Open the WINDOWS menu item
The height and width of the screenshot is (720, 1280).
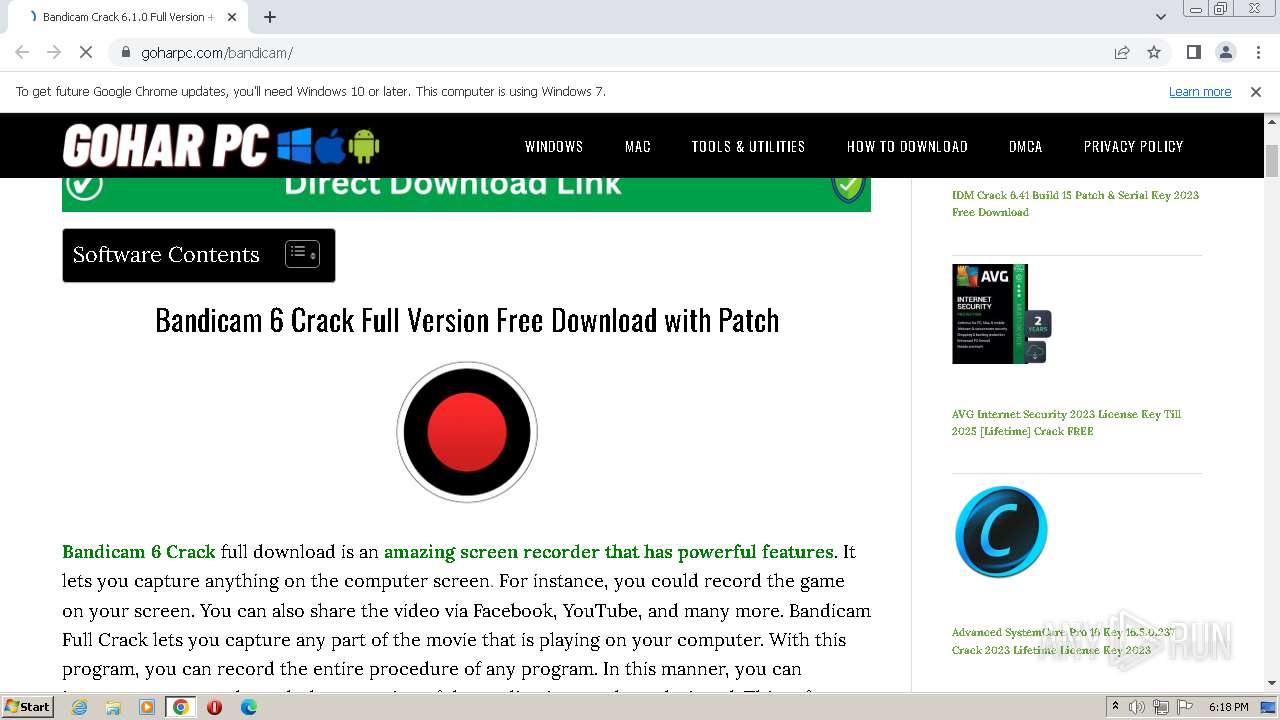tap(554, 146)
